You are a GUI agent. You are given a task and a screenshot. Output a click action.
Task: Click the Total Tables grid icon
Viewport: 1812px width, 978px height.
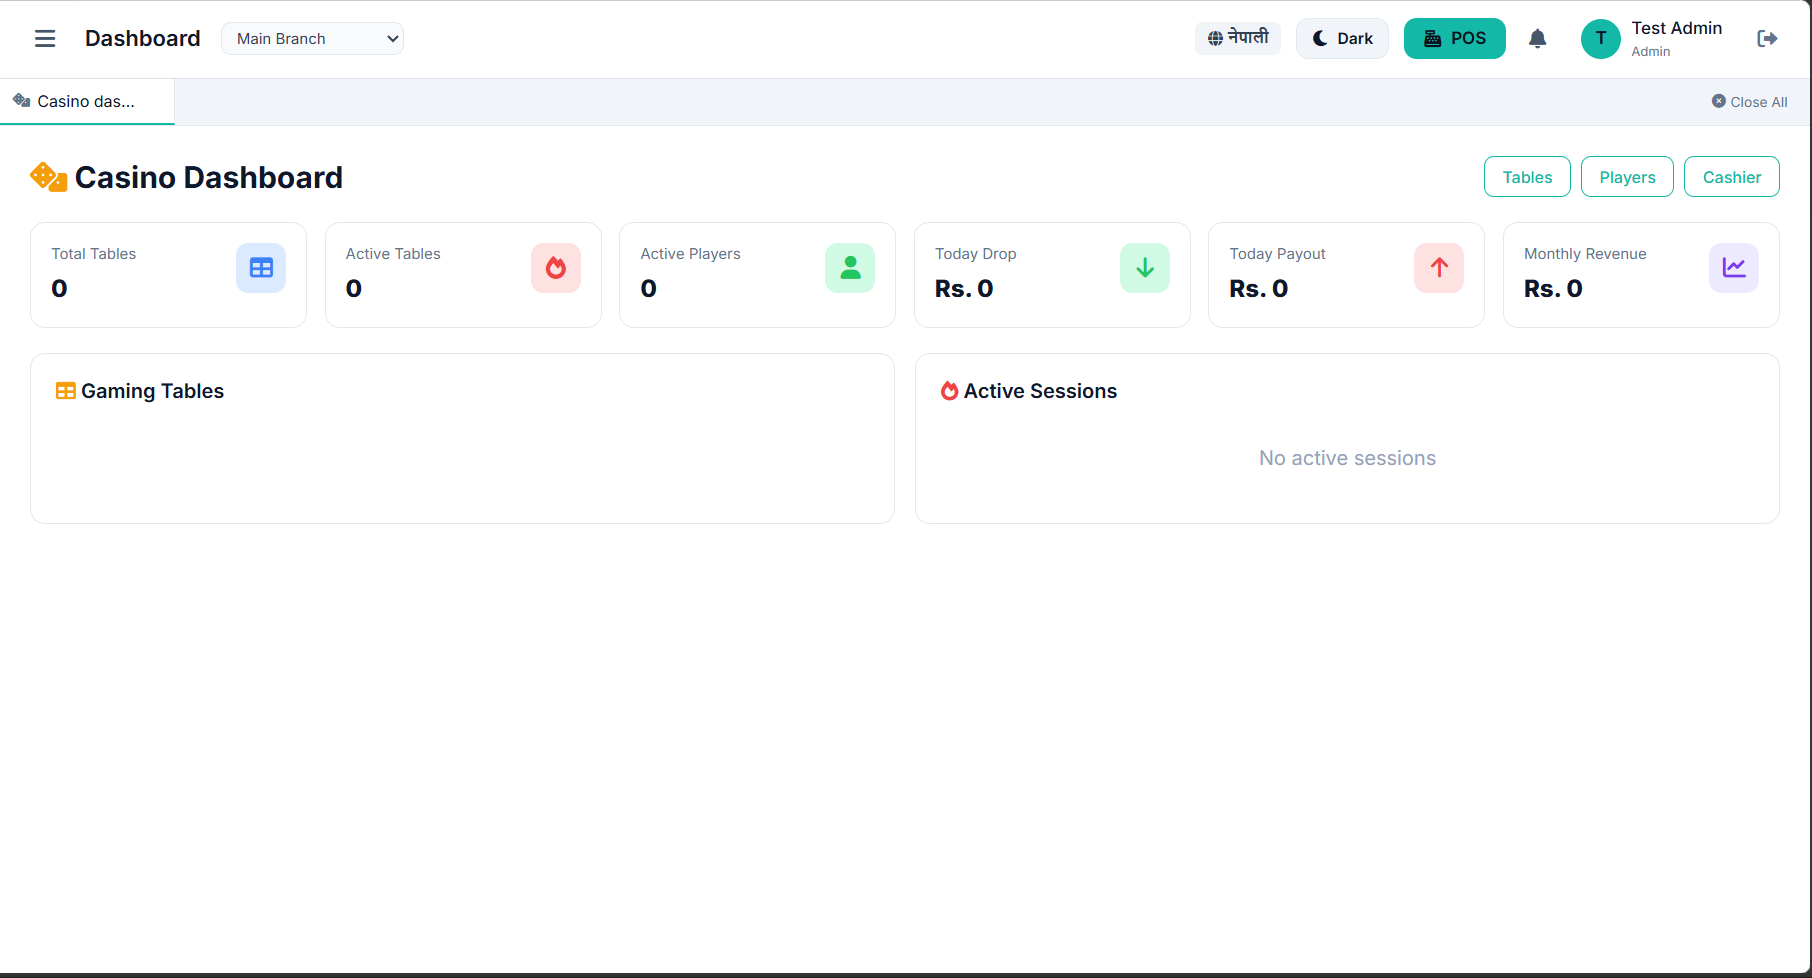[x=261, y=268]
